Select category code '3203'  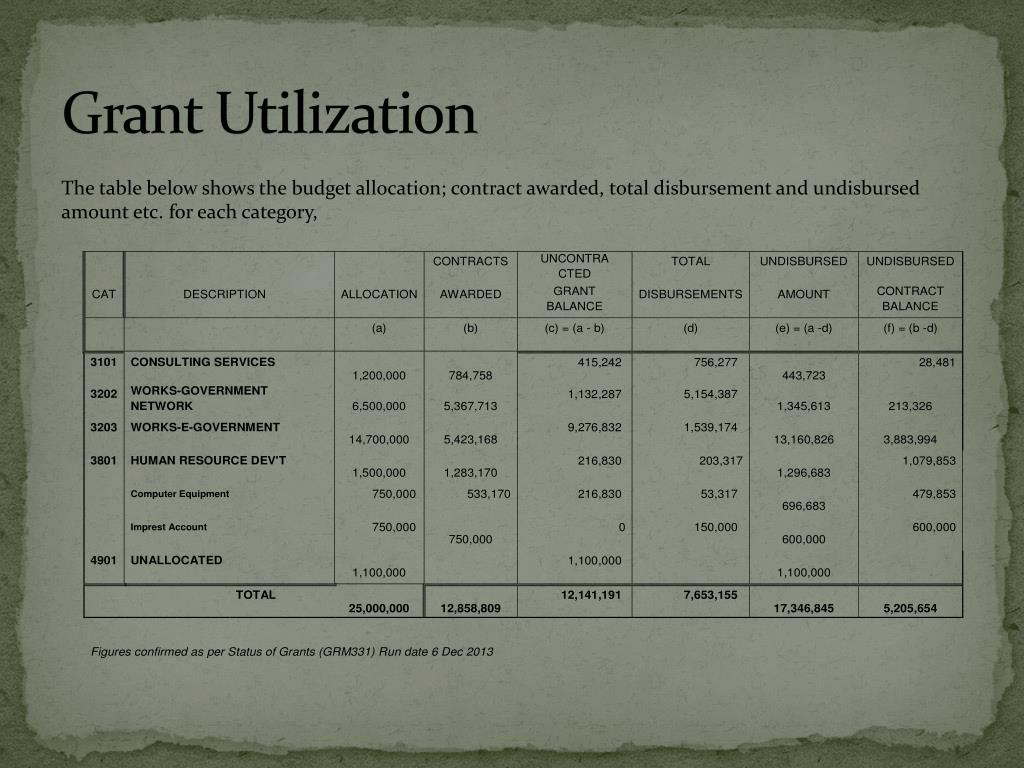[x=104, y=427]
